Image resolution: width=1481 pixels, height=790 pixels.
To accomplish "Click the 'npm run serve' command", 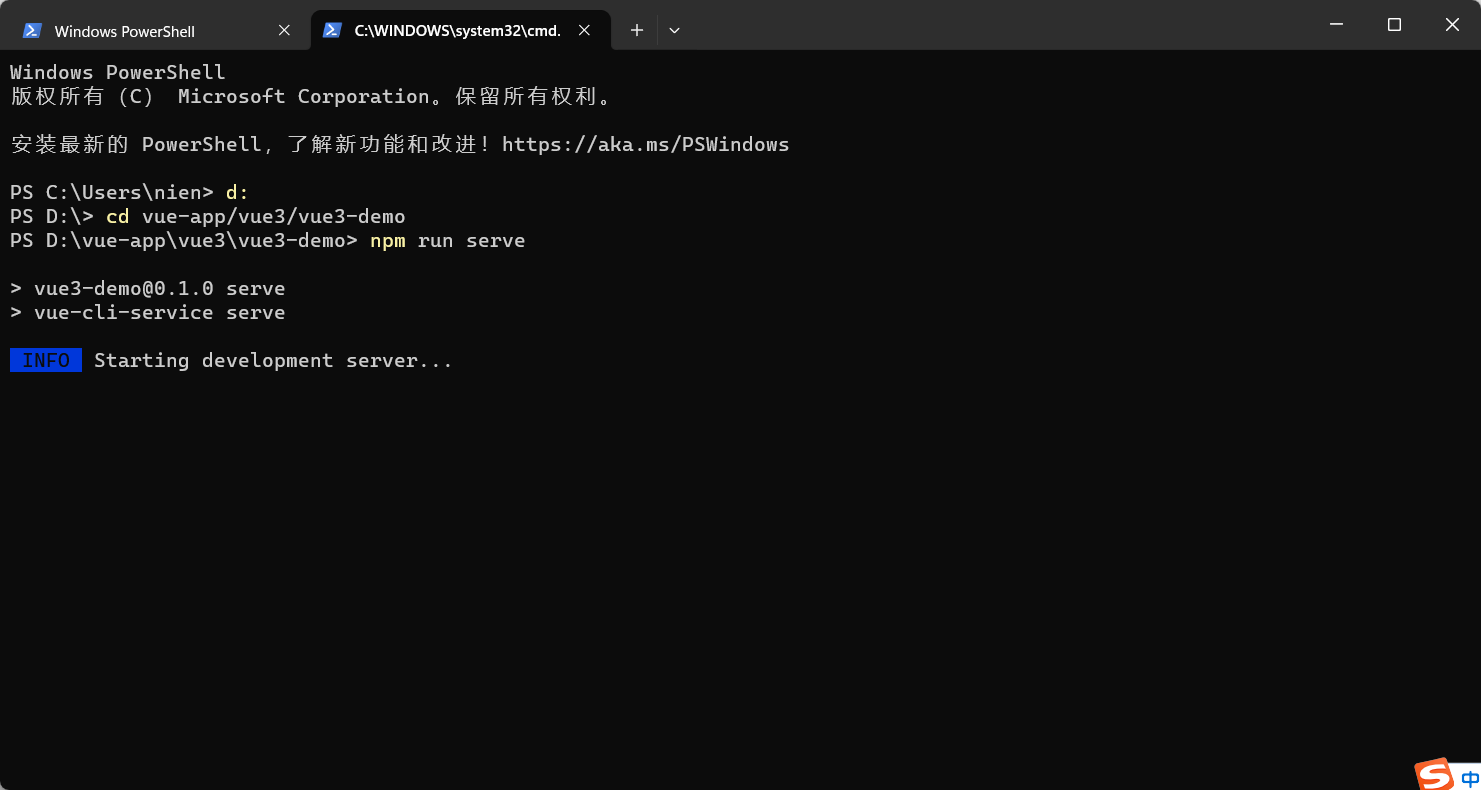I will [447, 241].
